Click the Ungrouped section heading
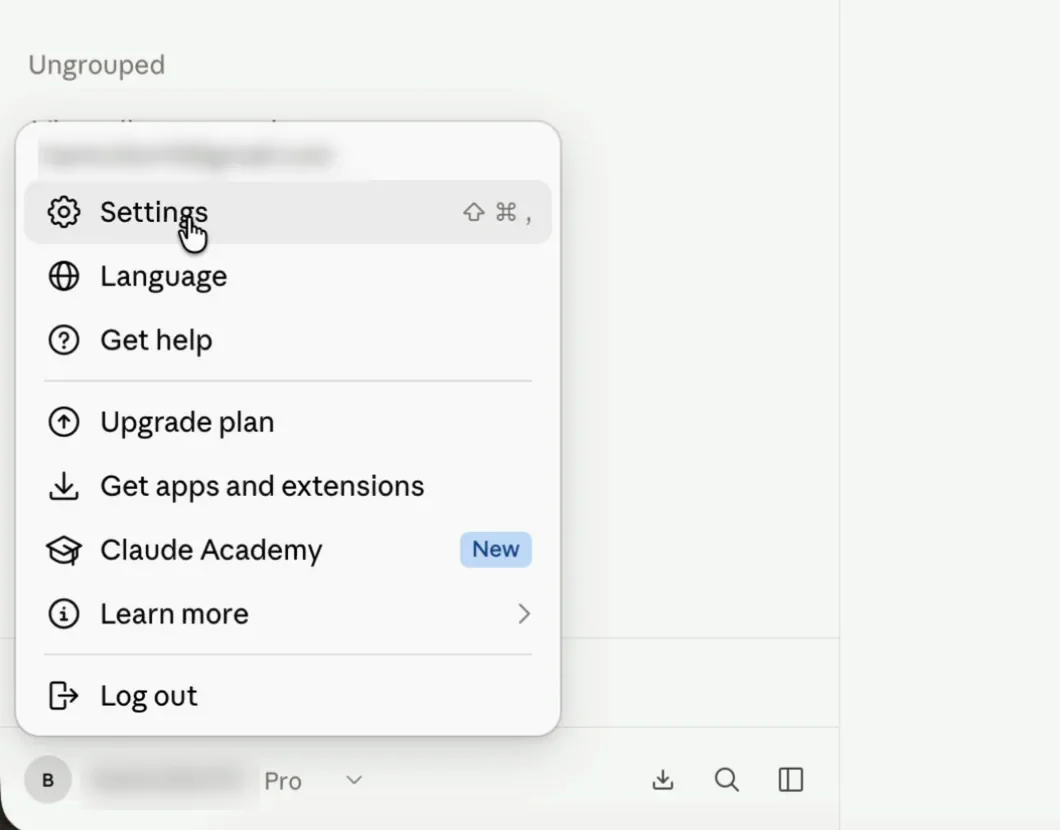Screen dimensions: 1060x830 point(97,65)
